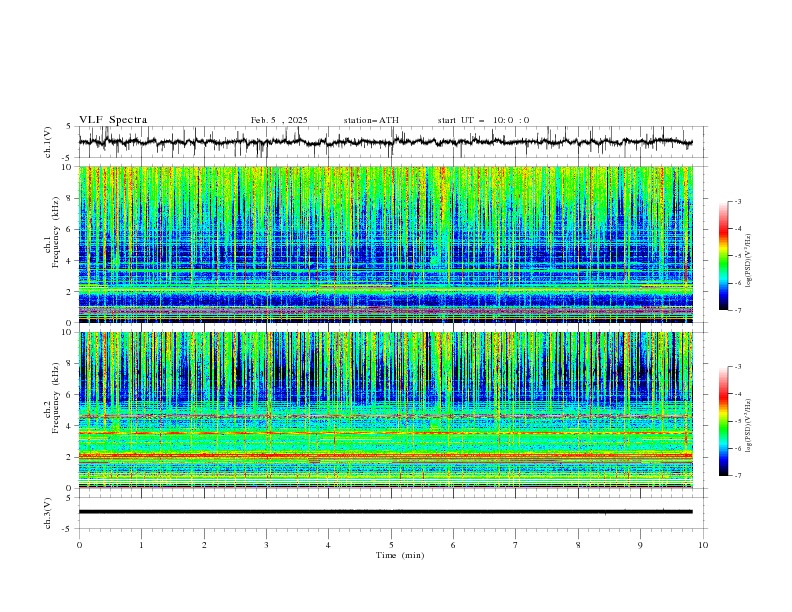This screenshot has width=792, height=612.
Task: Click time axis tick label "0"
Action: point(79,545)
